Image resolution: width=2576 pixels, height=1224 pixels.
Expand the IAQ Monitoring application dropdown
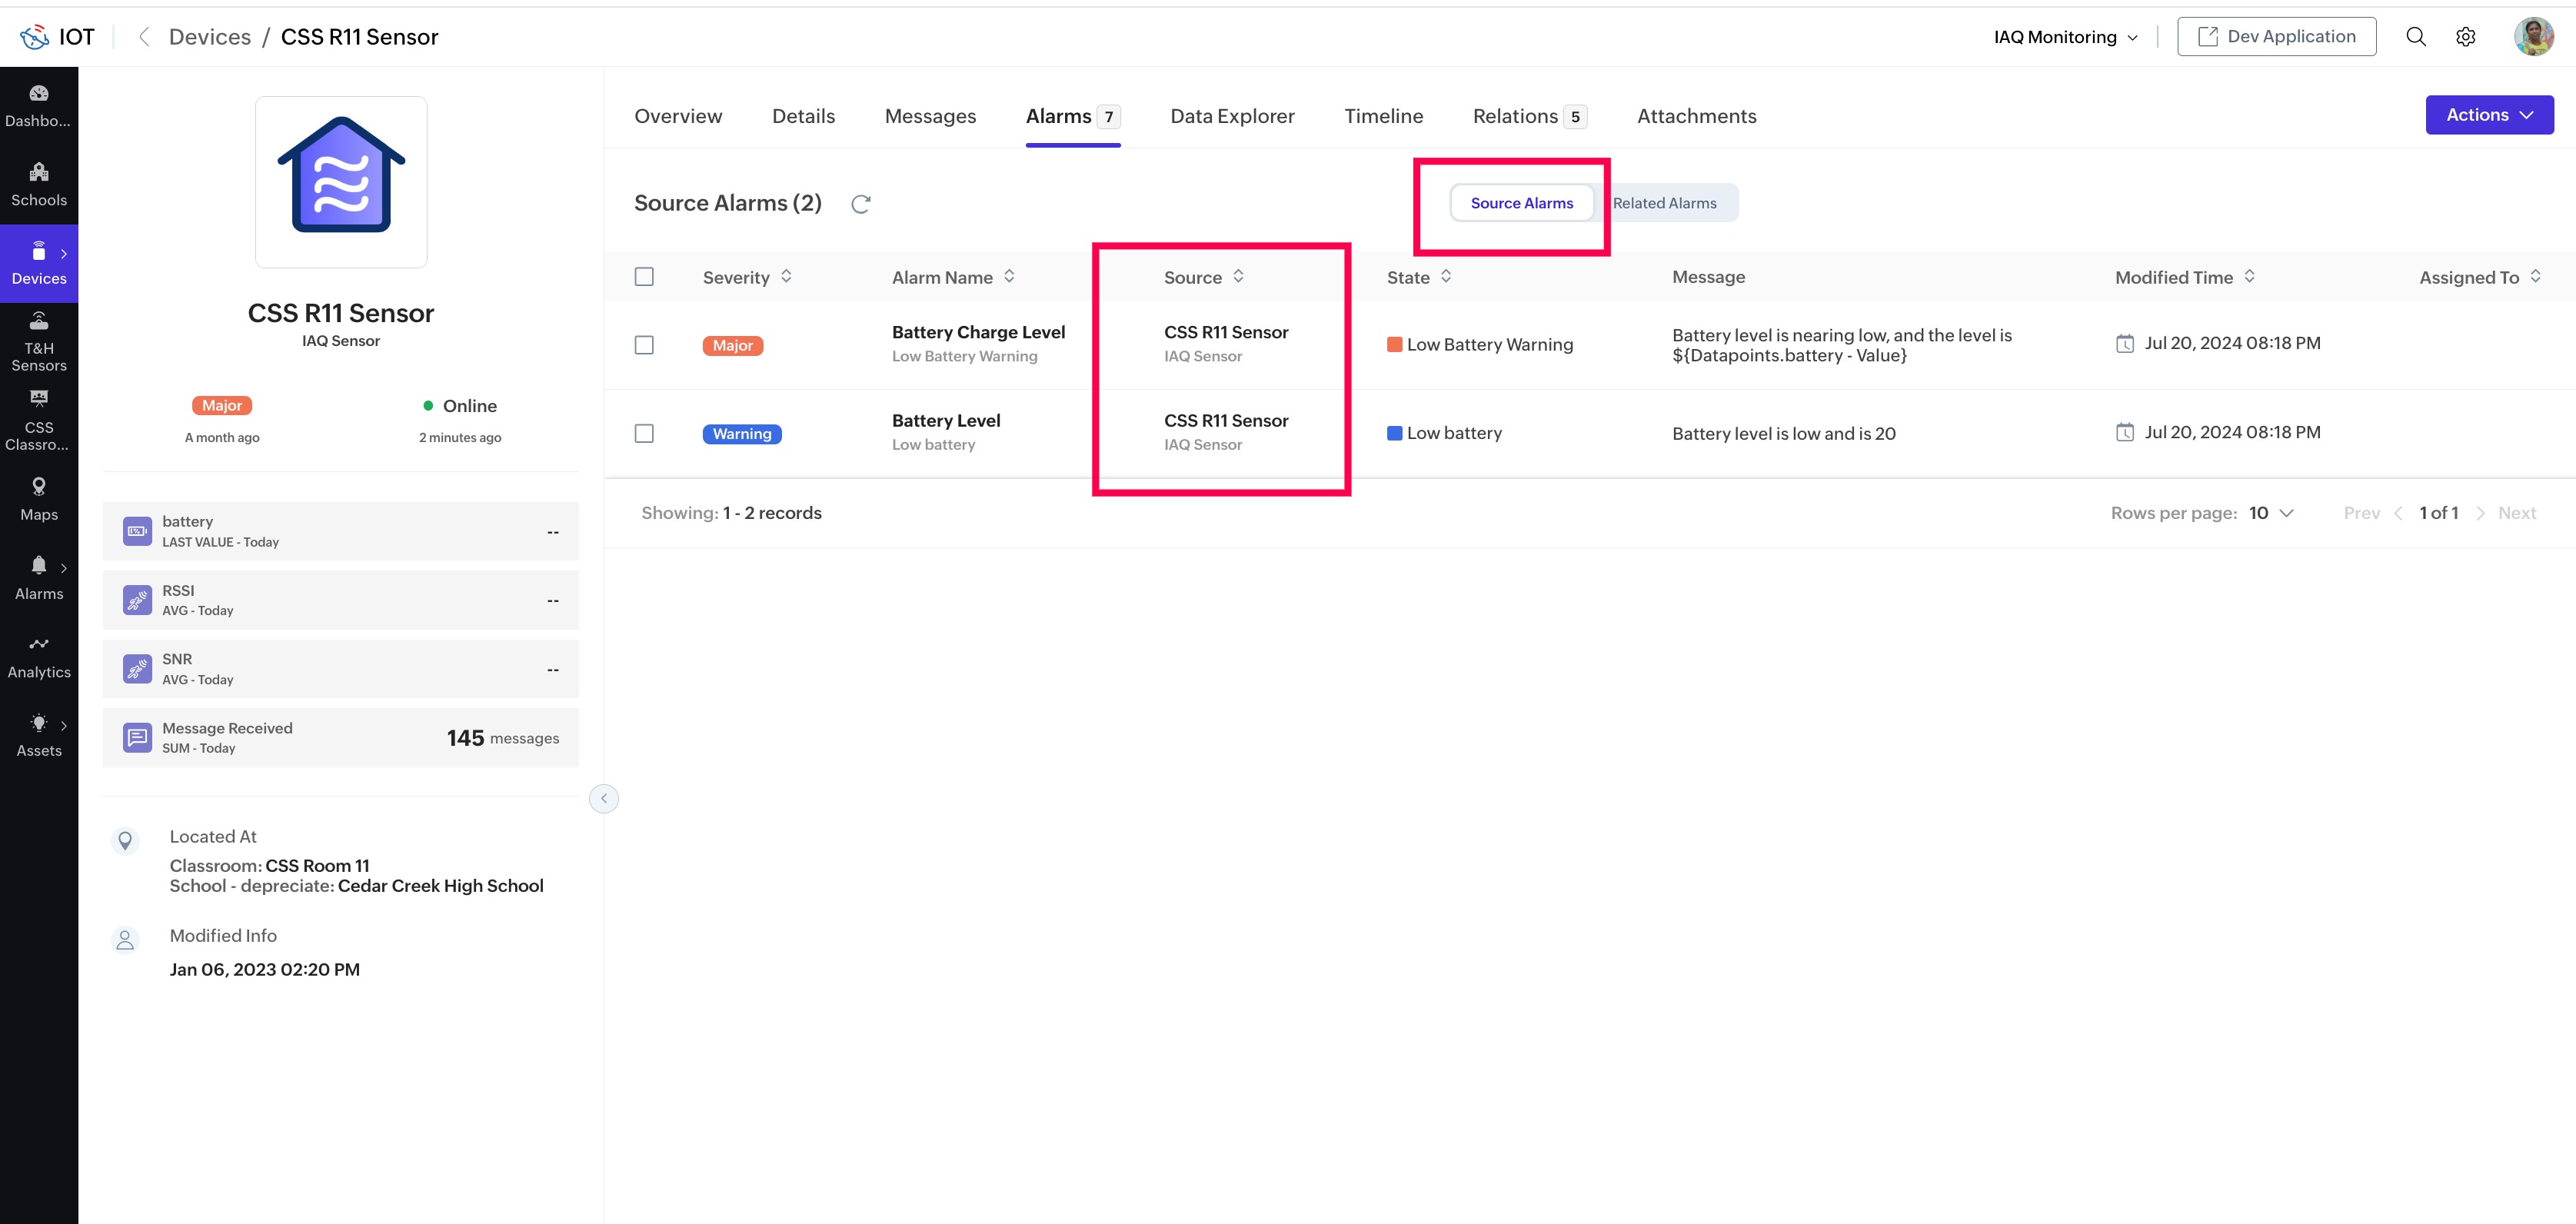(x=2065, y=37)
